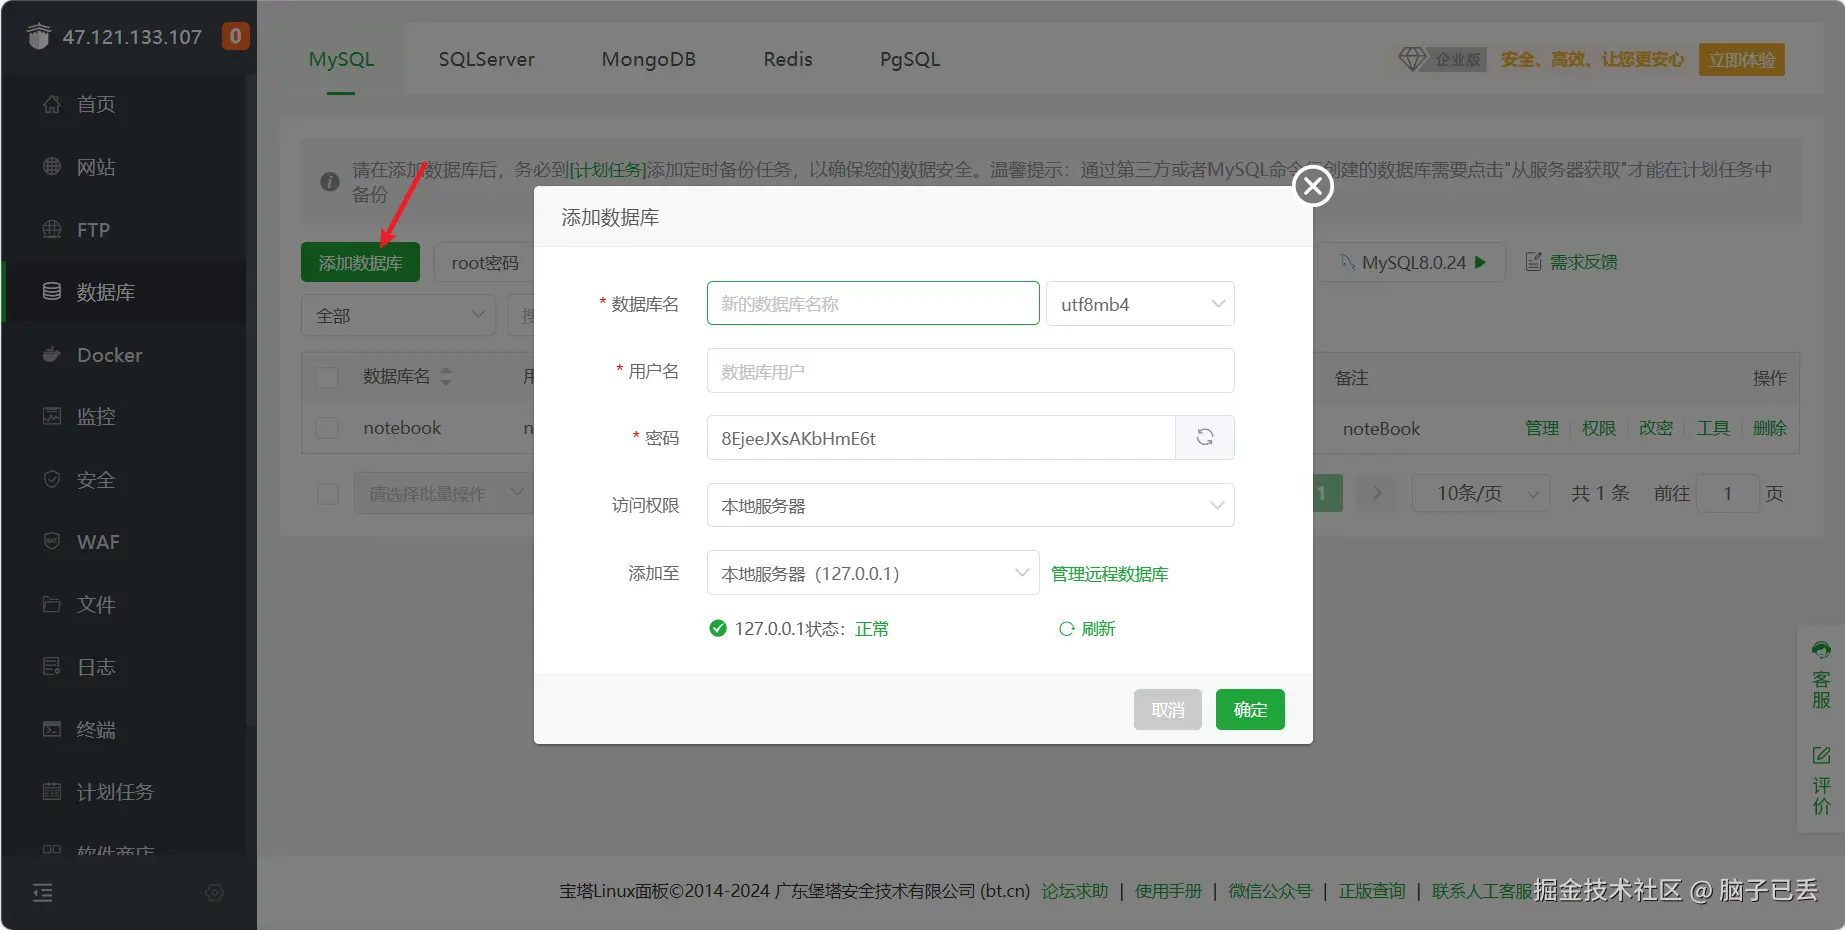Viewport: 1845px width, 930px height.
Task: Click the 取消 cancel button
Action: tap(1168, 710)
